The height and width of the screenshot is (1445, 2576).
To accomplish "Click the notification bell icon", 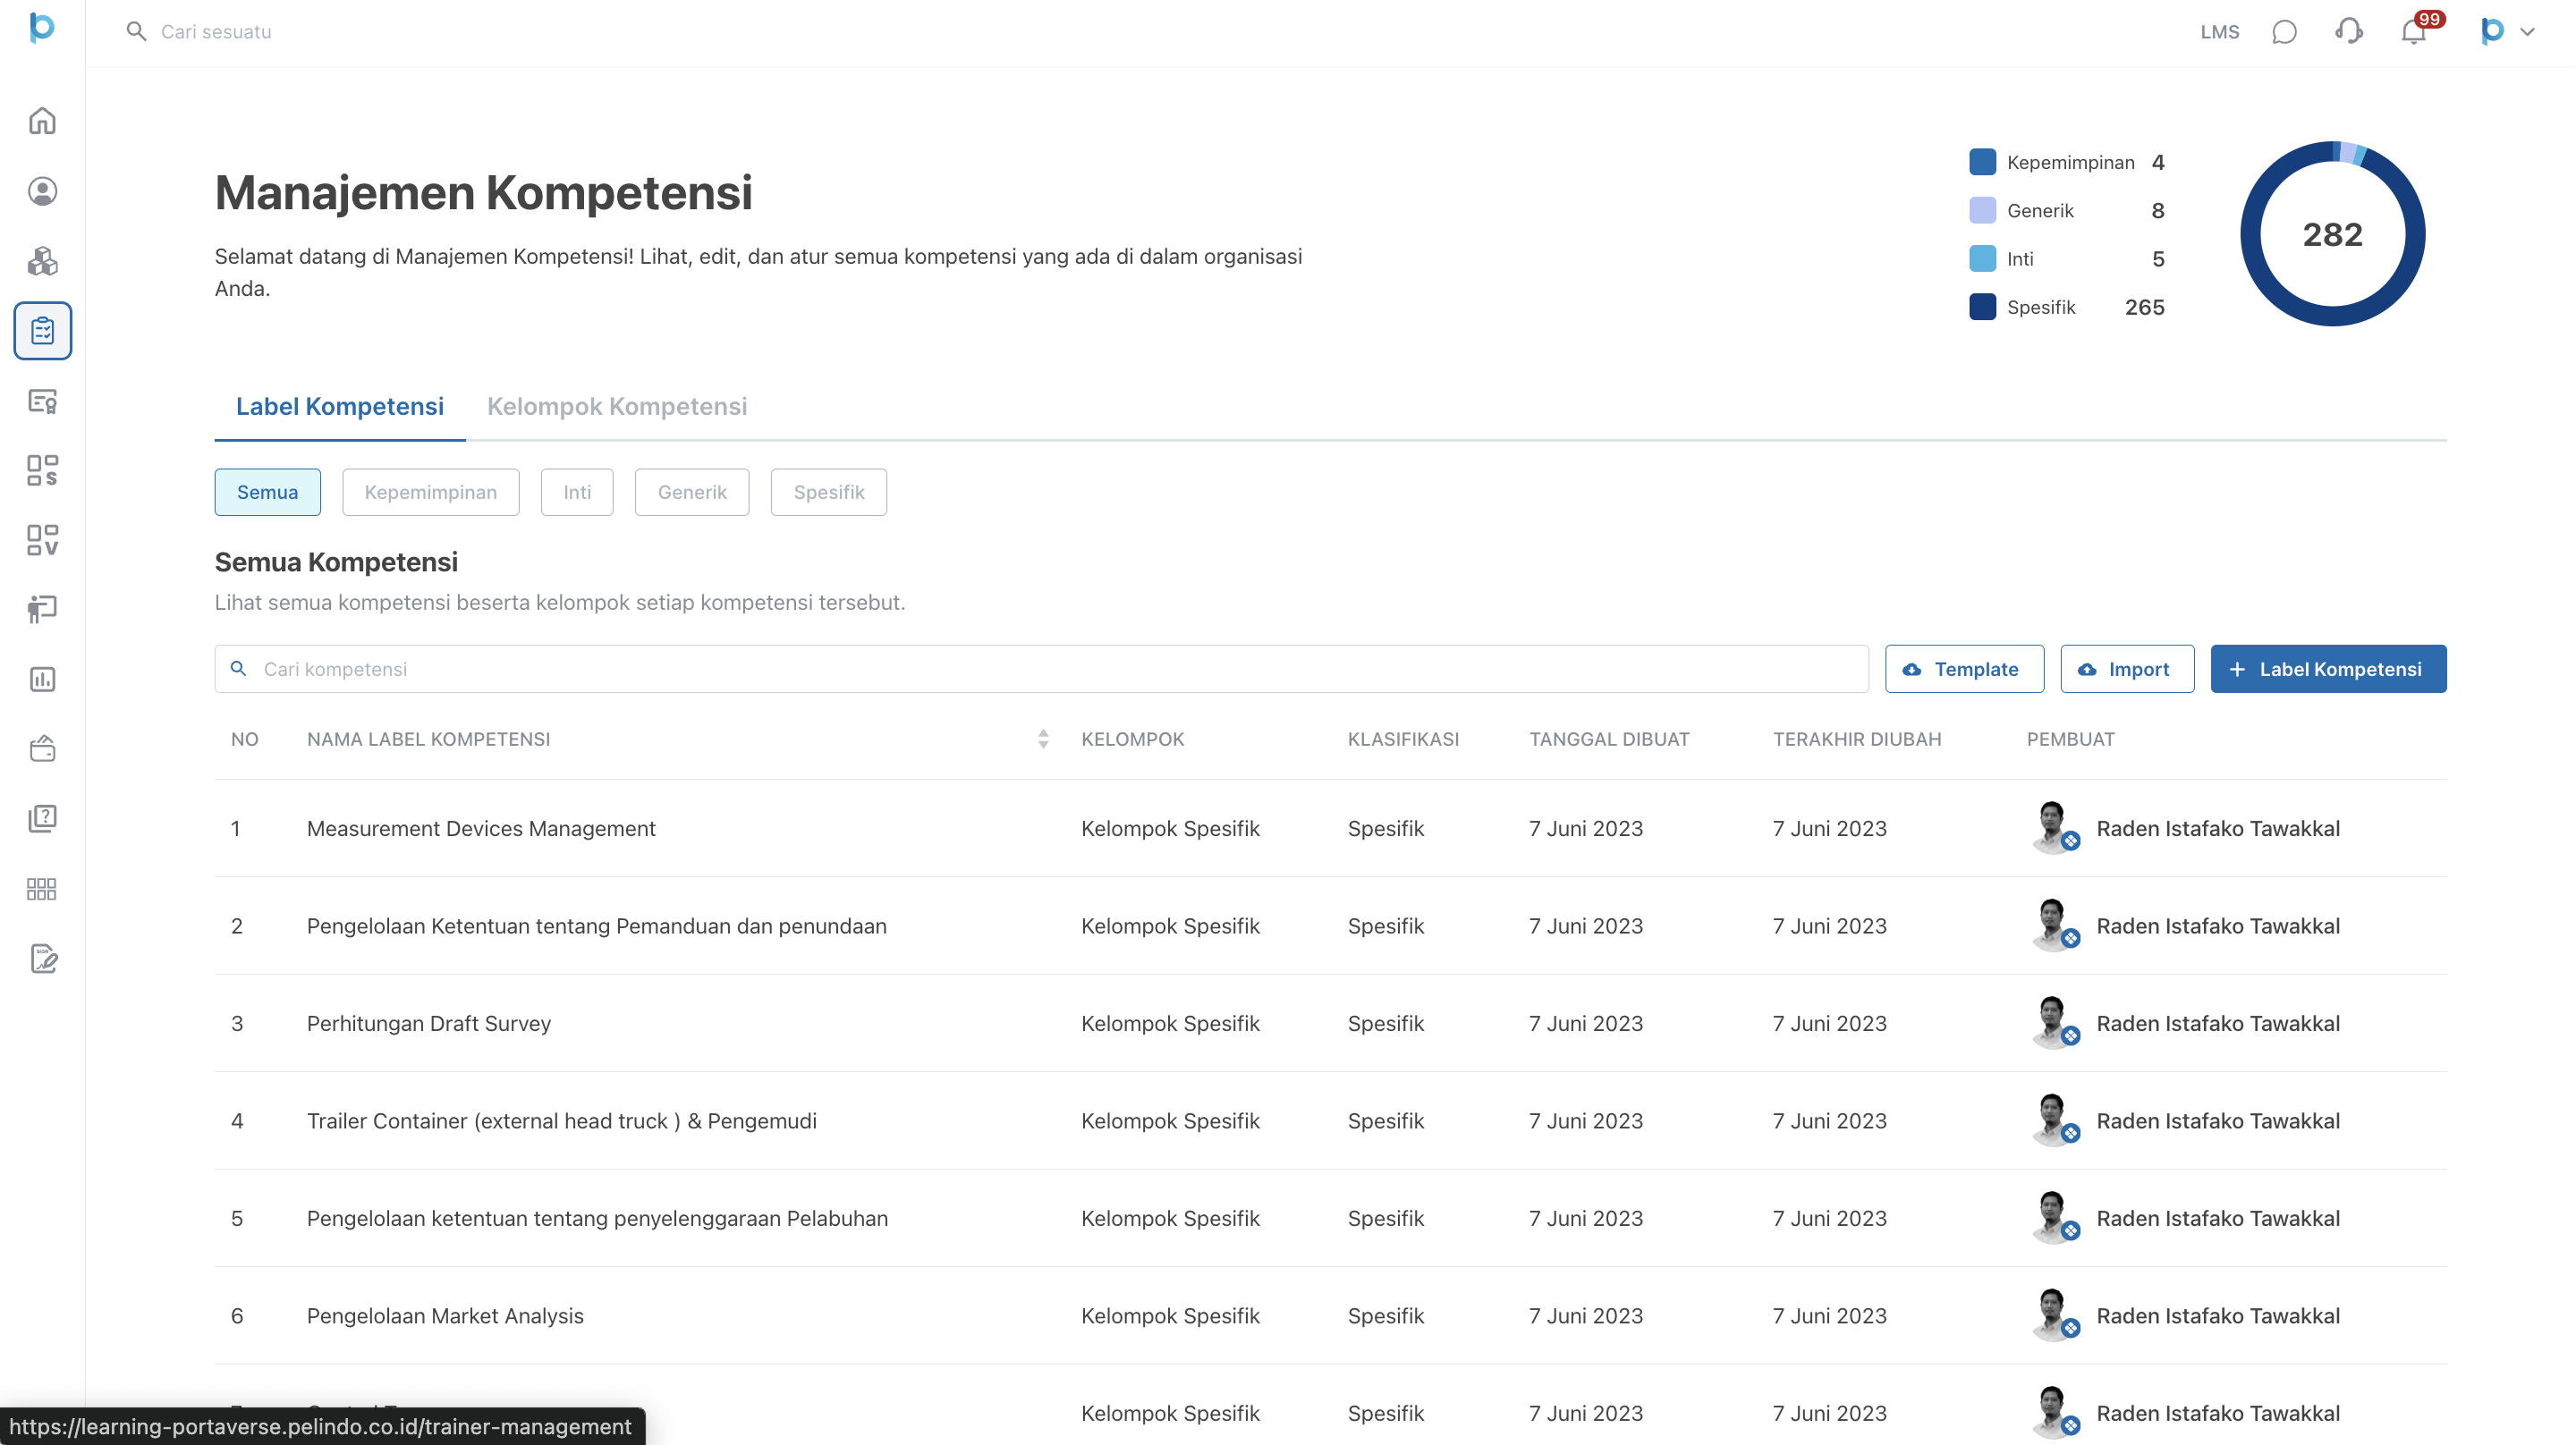I will (2413, 31).
